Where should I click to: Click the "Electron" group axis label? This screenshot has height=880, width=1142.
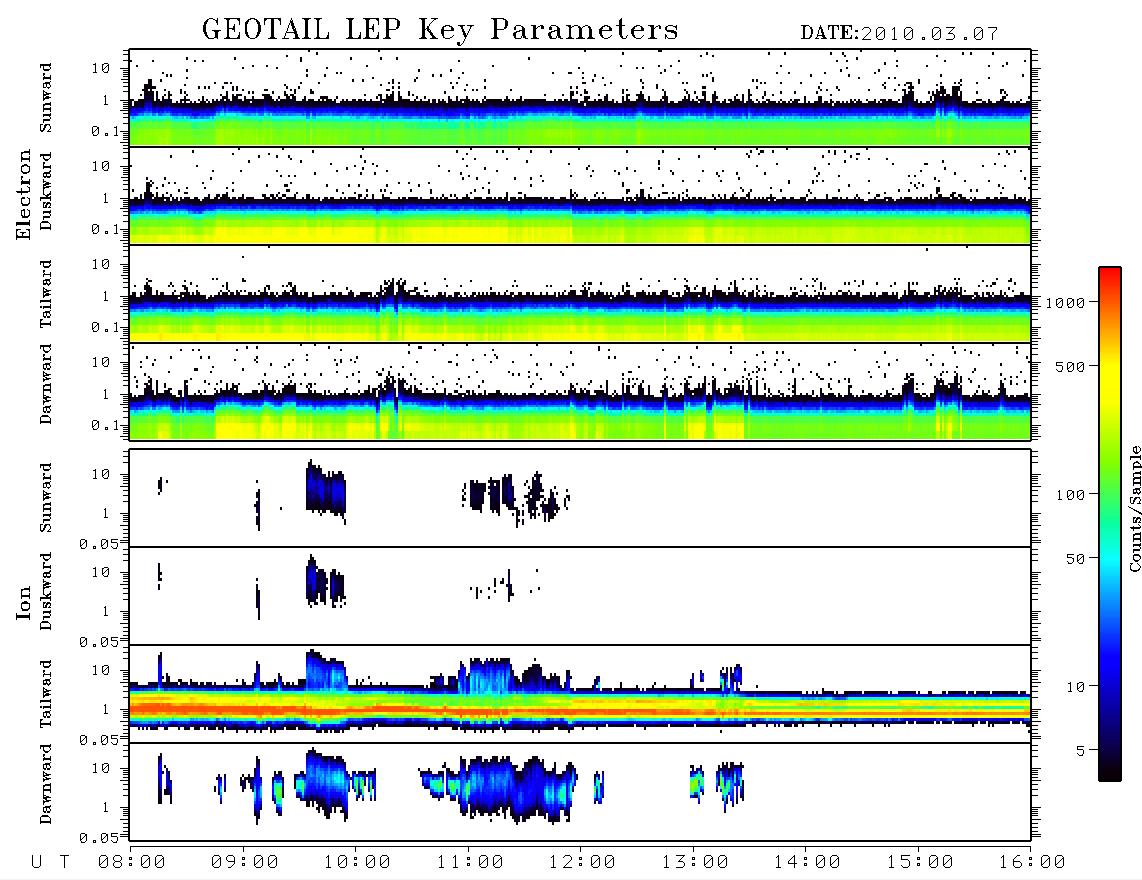(24, 195)
